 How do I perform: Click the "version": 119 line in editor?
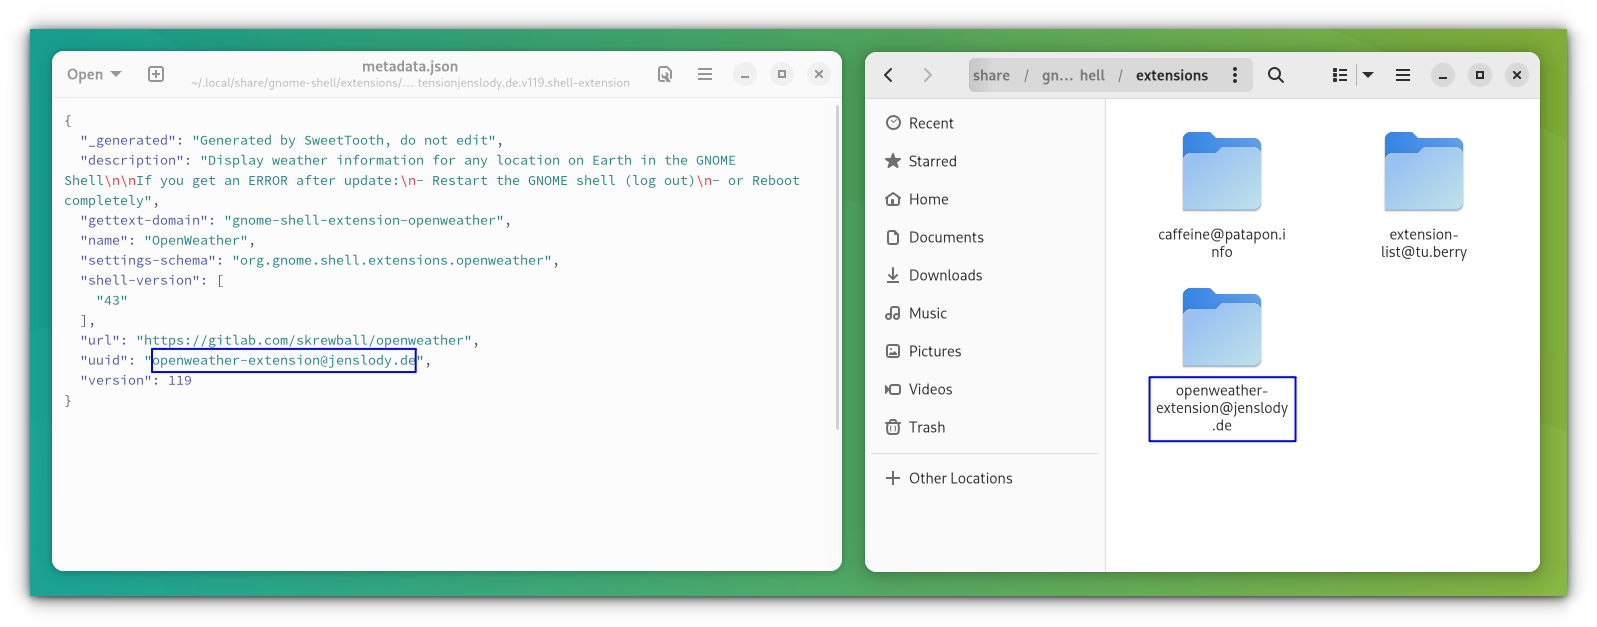click(x=135, y=381)
